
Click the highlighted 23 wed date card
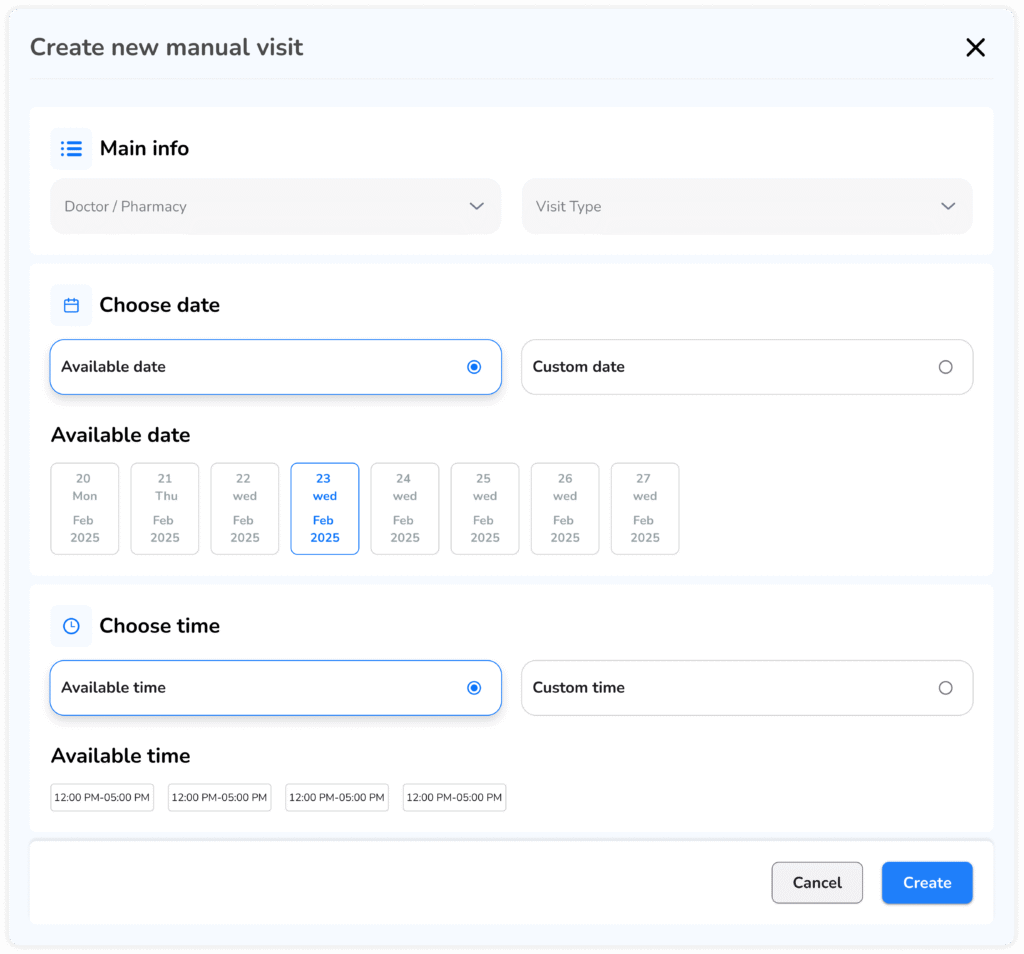[x=325, y=508]
